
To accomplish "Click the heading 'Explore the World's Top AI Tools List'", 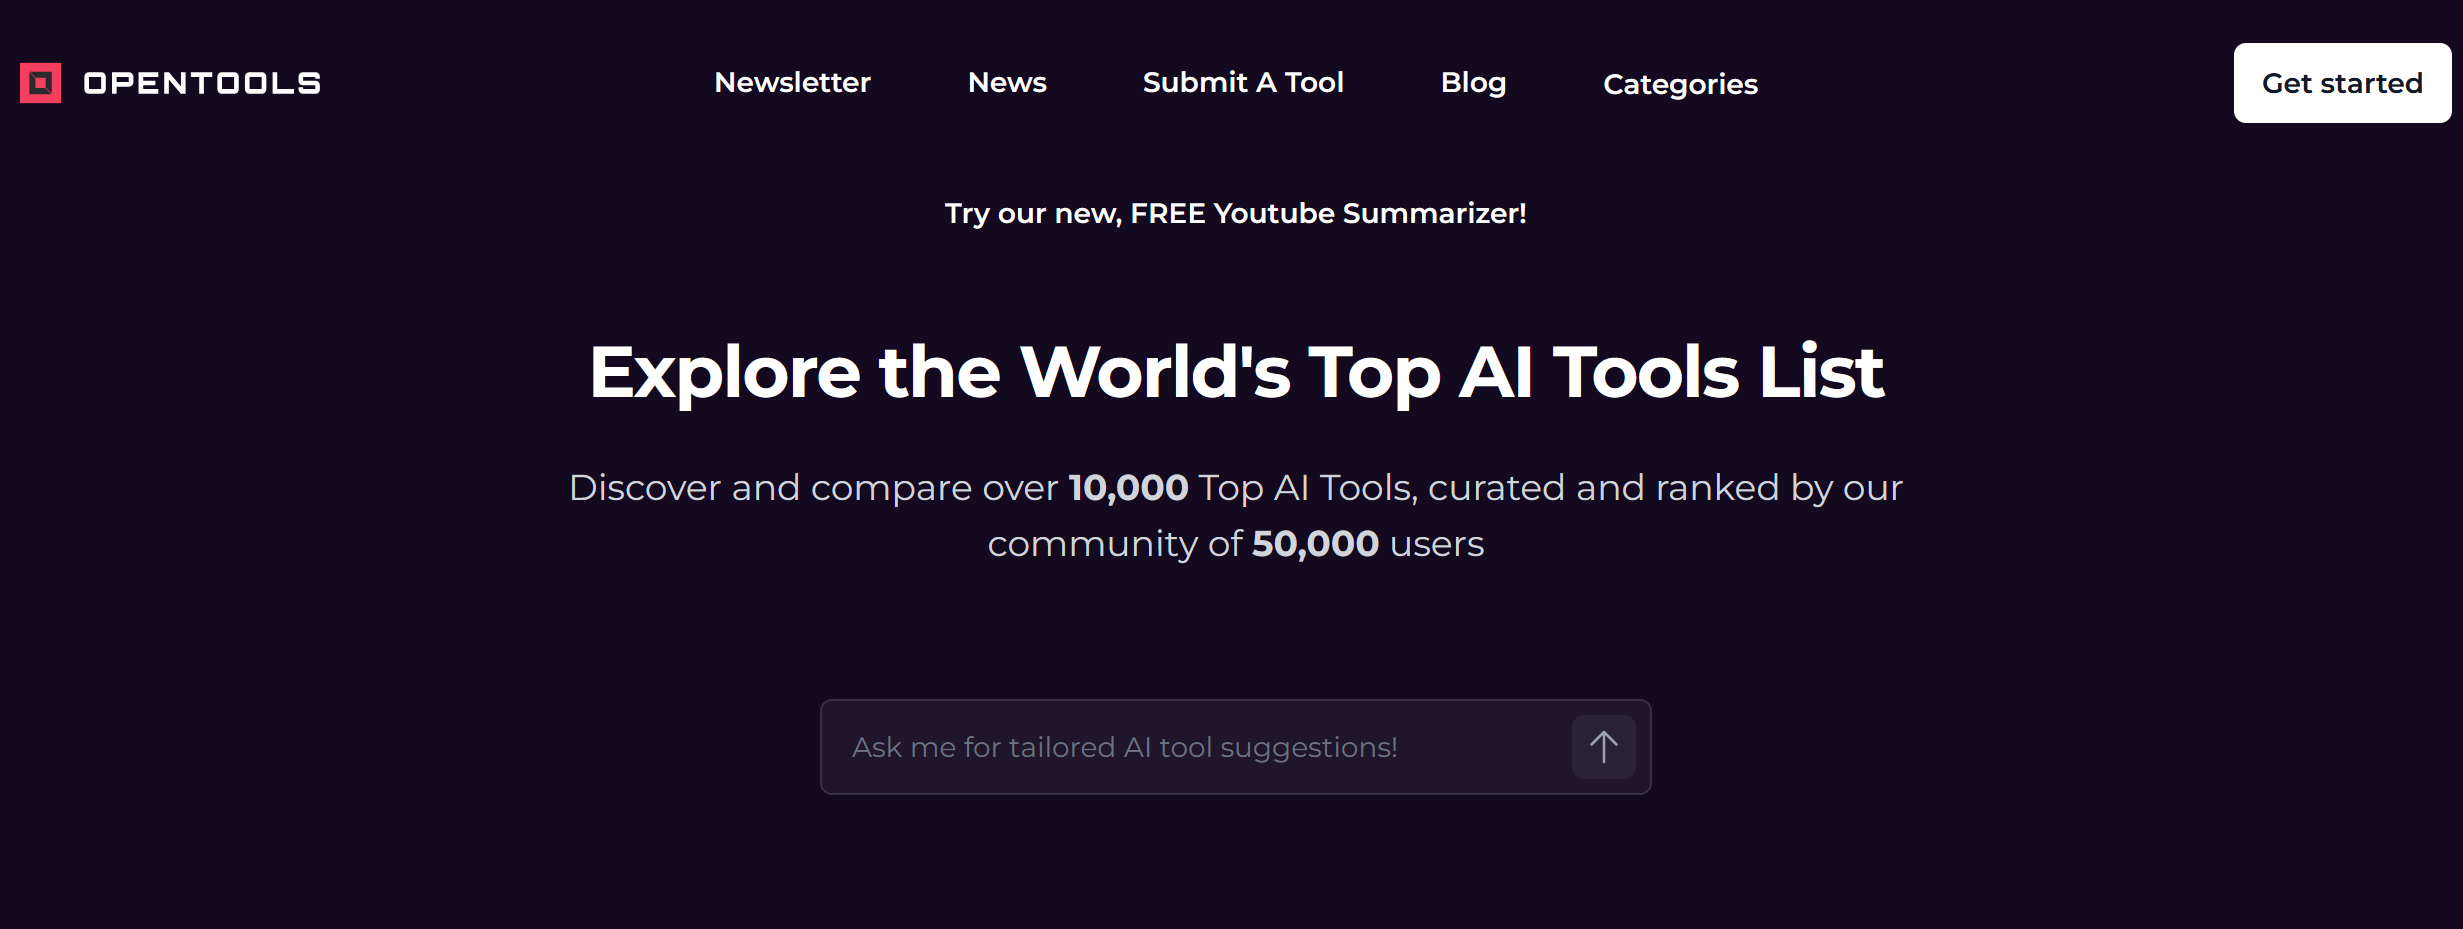I will [x=1236, y=372].
